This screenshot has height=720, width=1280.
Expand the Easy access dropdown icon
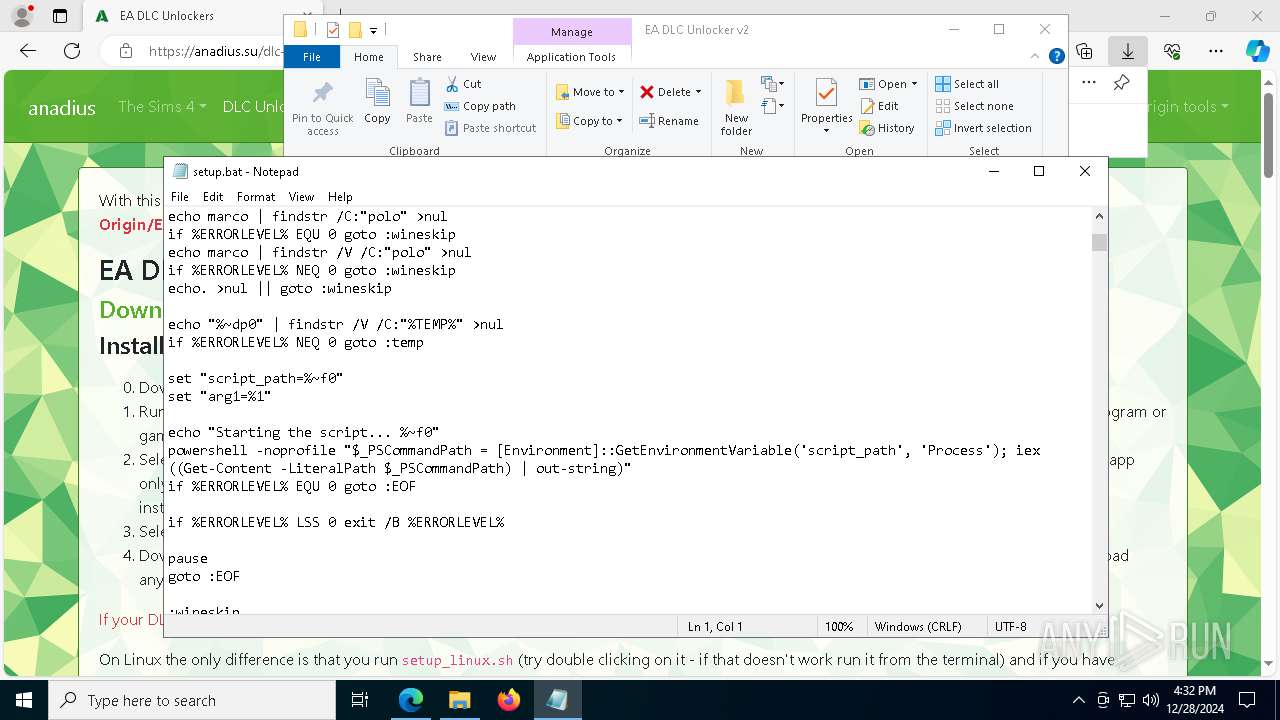click(x=771, y=105)
